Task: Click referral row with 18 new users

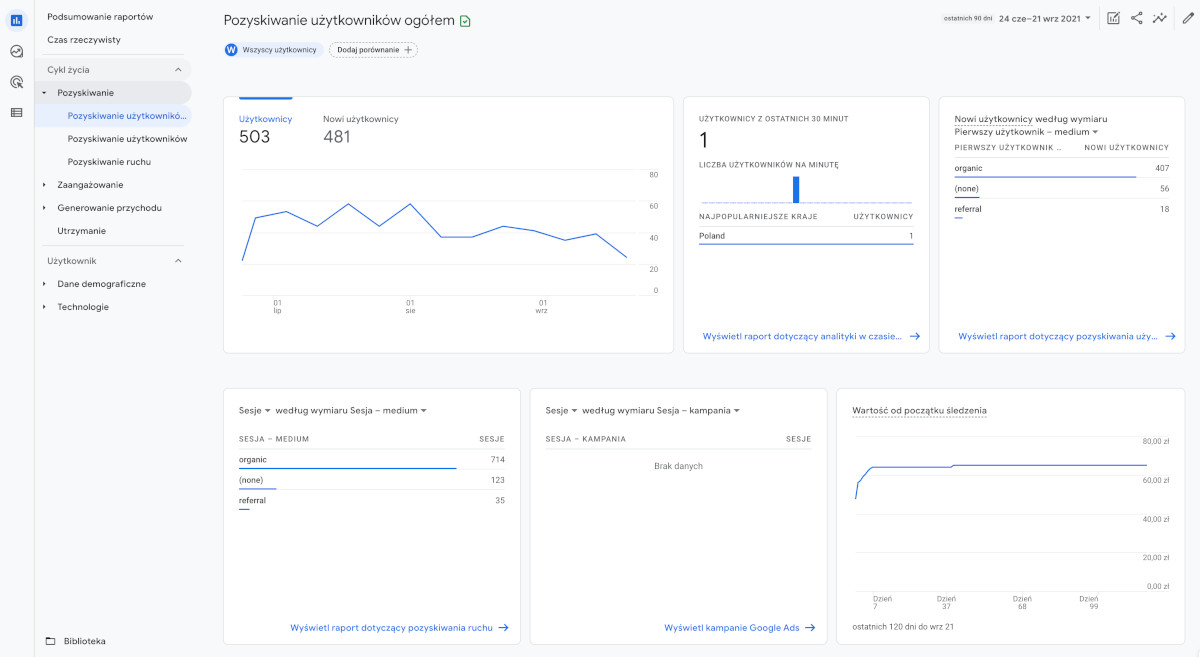Action: click(1061, 209)
